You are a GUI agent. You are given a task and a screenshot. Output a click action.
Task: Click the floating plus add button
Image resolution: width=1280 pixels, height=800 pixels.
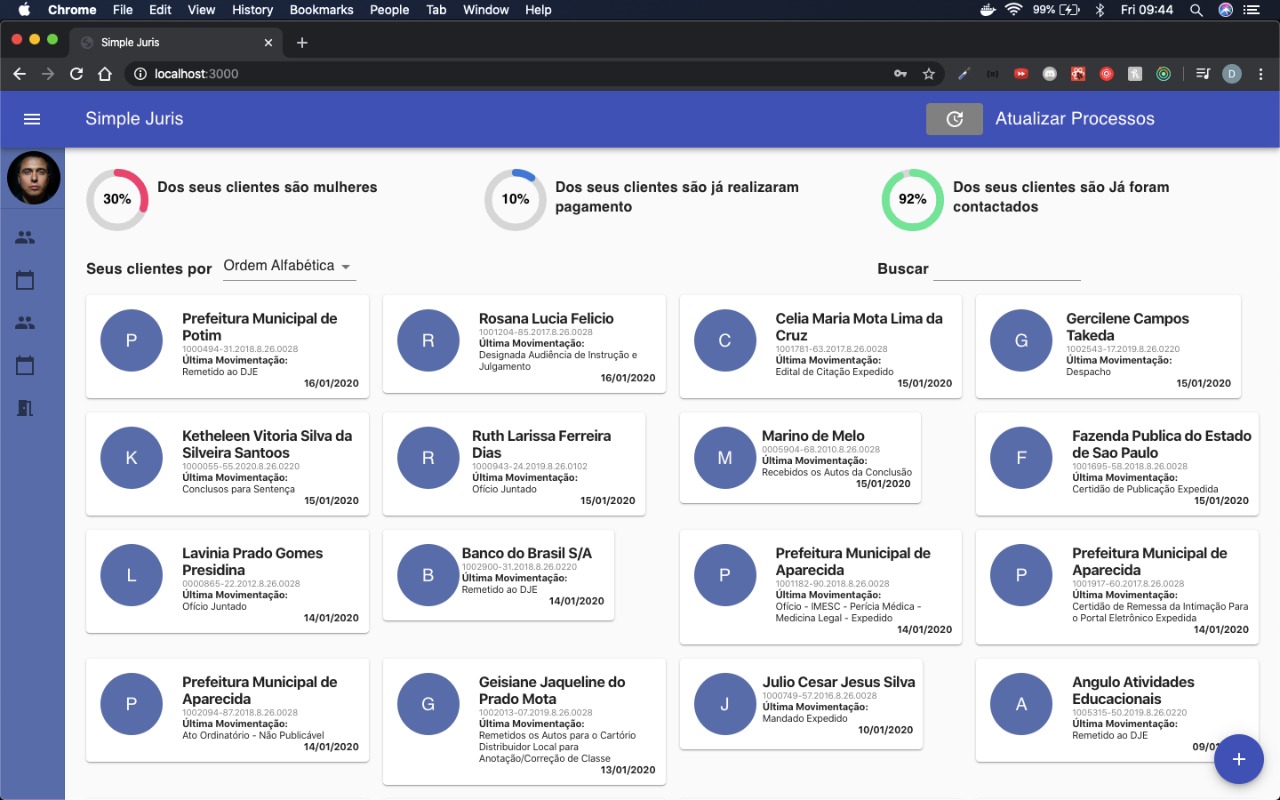pos(1239,759)
